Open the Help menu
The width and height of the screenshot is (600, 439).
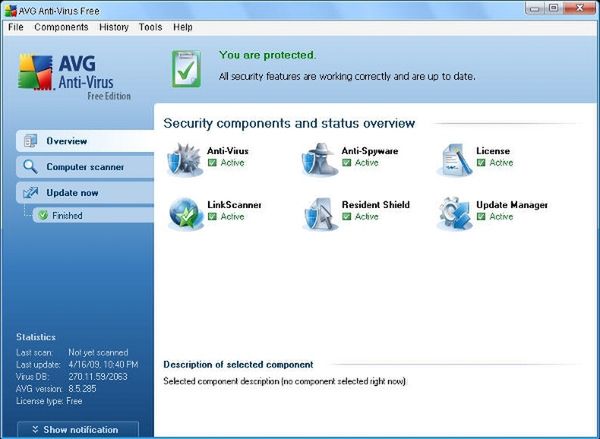tap(183, 27)
